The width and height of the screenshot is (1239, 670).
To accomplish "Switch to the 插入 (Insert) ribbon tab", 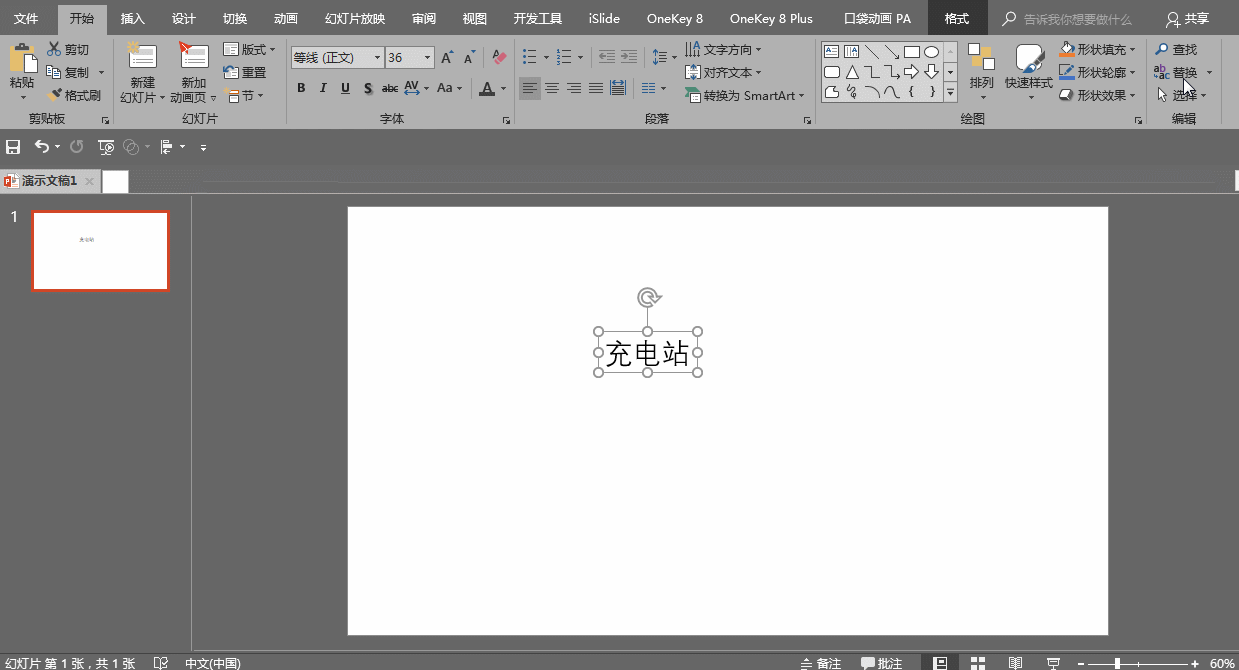I will tap(132, 18).
